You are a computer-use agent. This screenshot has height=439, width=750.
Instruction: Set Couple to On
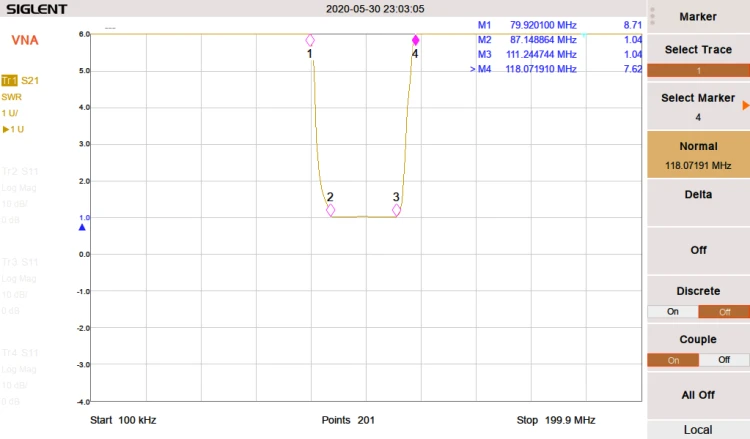coord(673,360)
